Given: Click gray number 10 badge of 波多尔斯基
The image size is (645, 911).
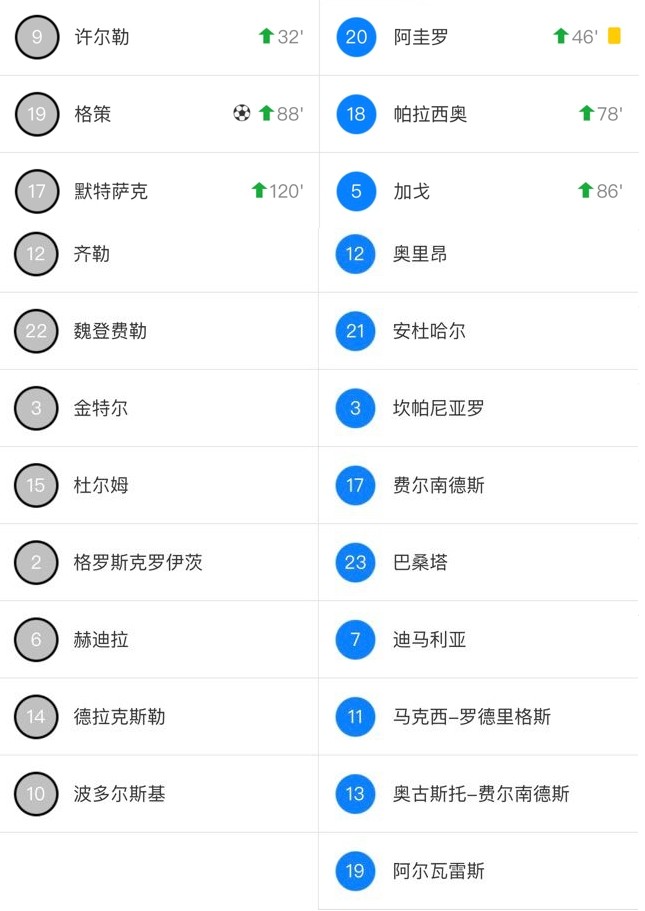Looking at the screenshot, I should click(x=36, y=794).
